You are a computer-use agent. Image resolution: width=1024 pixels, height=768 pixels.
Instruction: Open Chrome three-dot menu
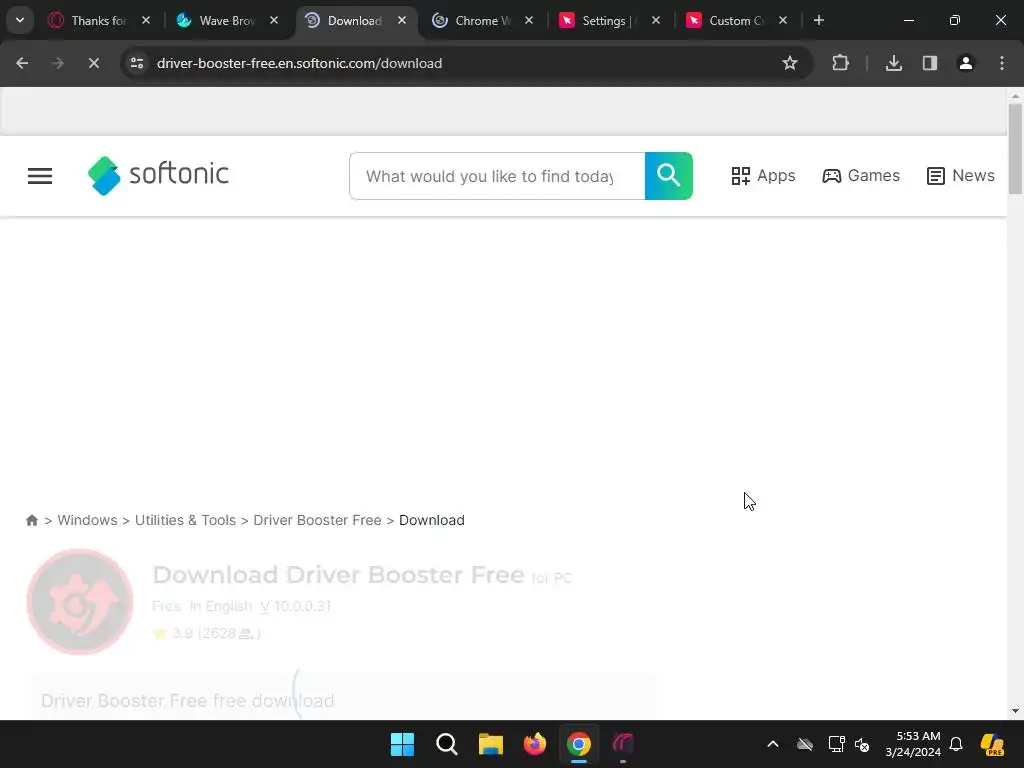point(1002,63)
